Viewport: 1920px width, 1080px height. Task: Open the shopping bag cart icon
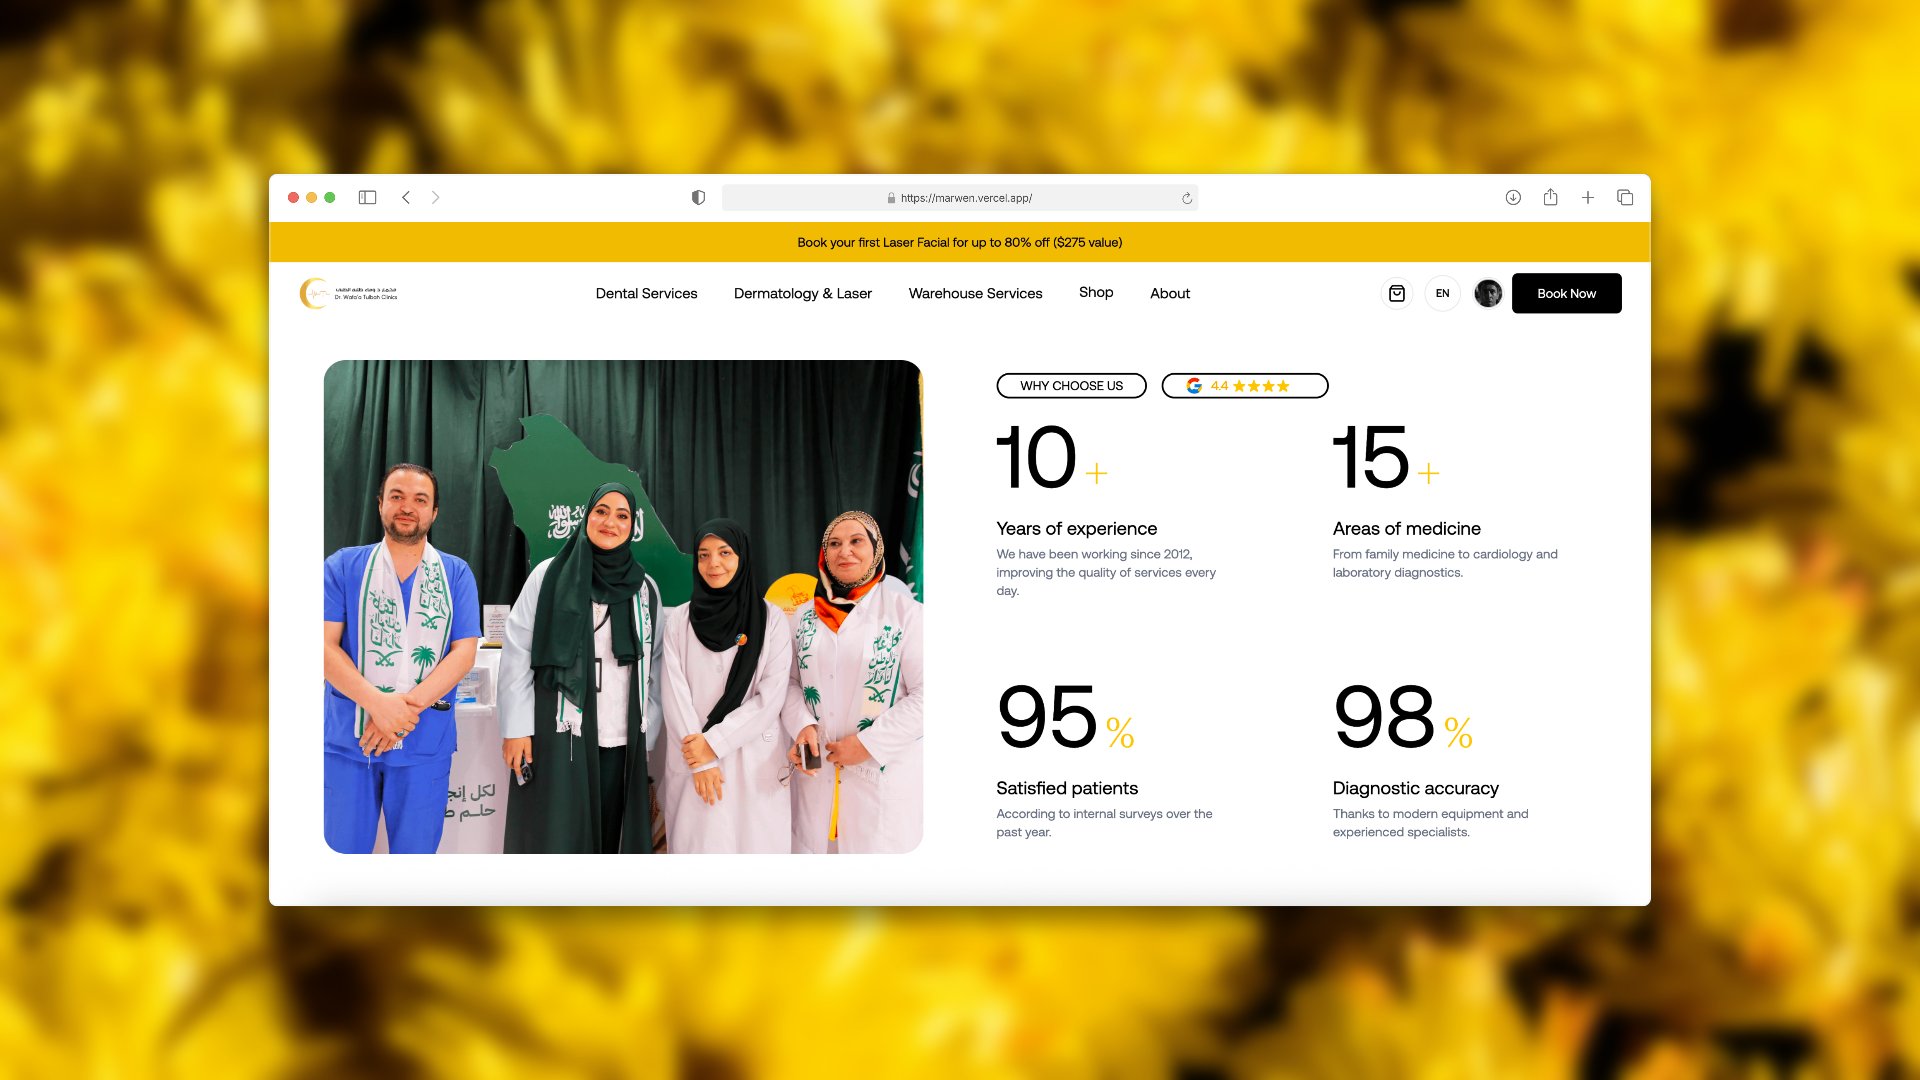click(x=1397, y=293)
